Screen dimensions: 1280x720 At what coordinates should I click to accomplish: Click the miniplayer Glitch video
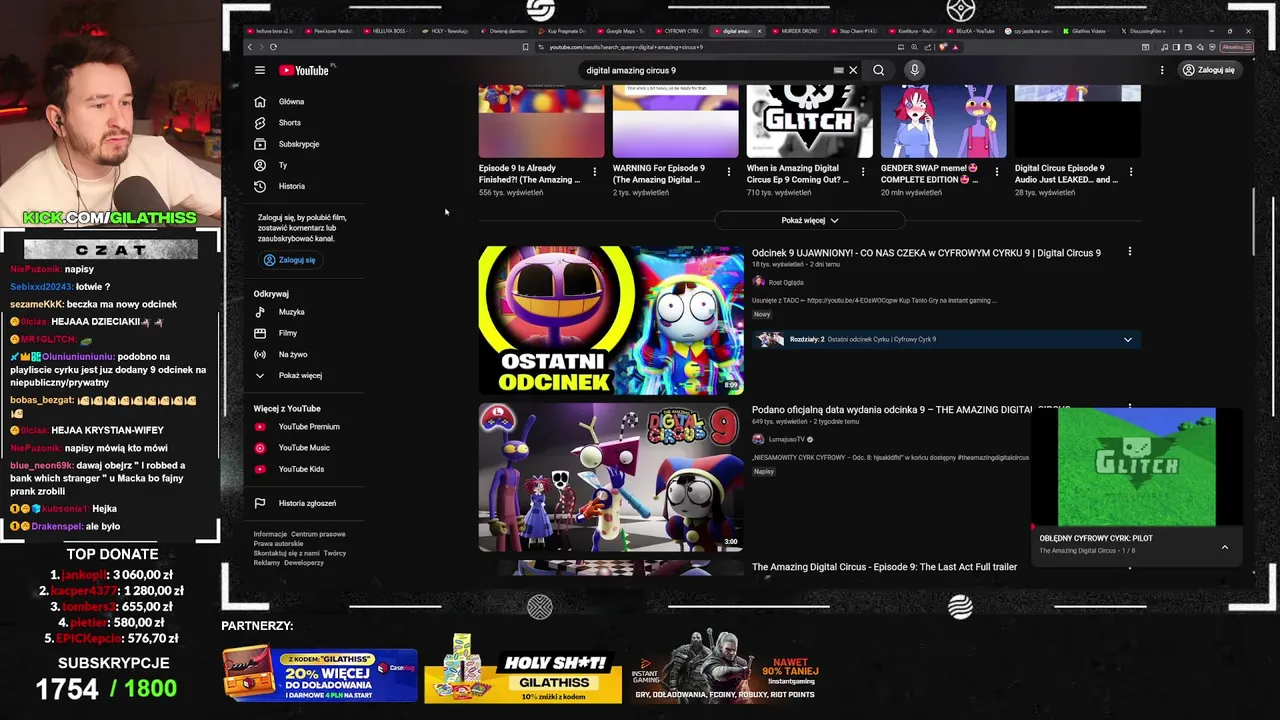pyautogui.click(x=1137, y=467)
